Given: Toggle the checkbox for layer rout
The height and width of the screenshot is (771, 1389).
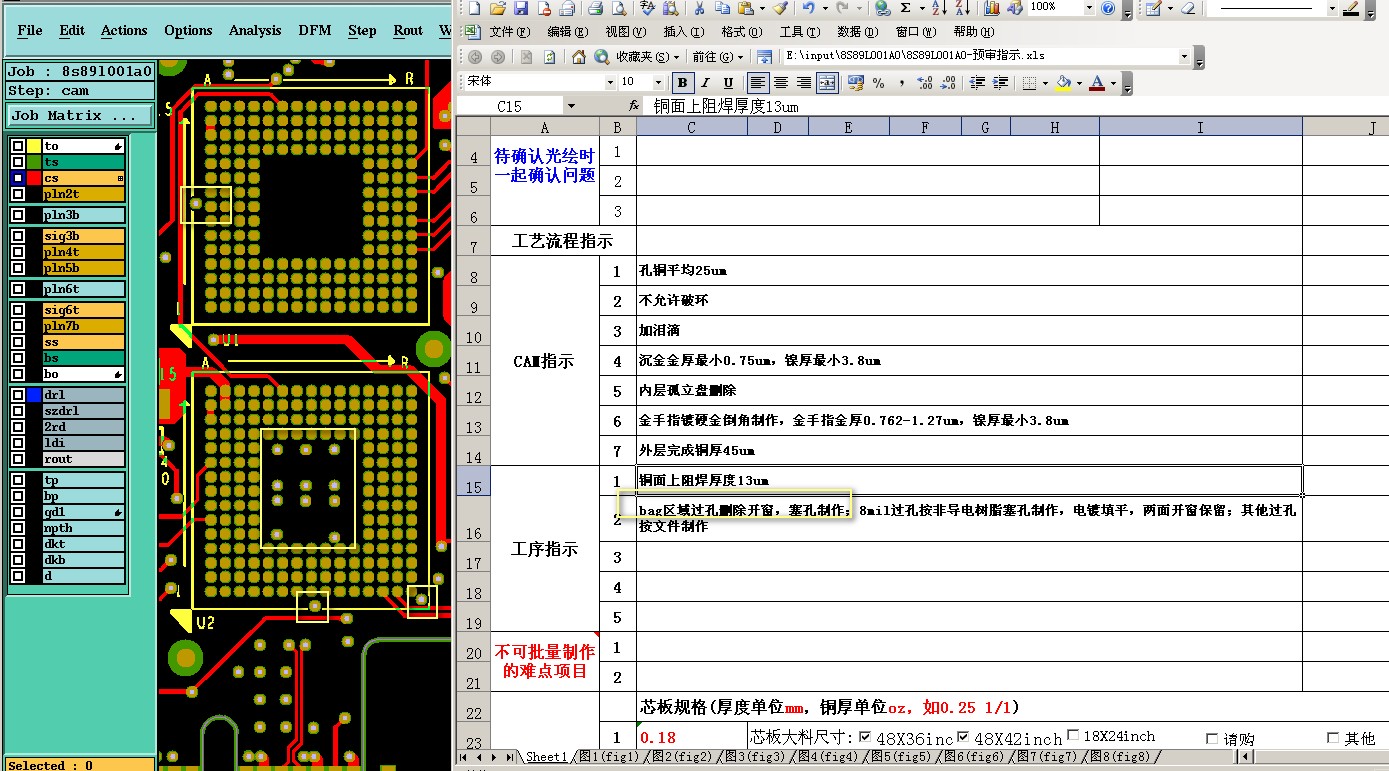Looking at the screenshot, I should coord(18,459).
